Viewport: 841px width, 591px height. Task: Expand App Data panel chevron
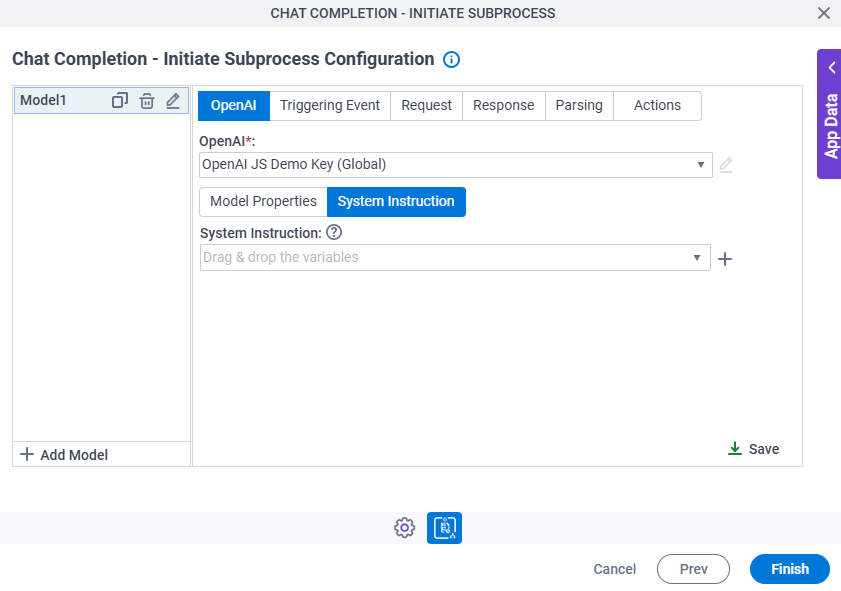(832, 68)
